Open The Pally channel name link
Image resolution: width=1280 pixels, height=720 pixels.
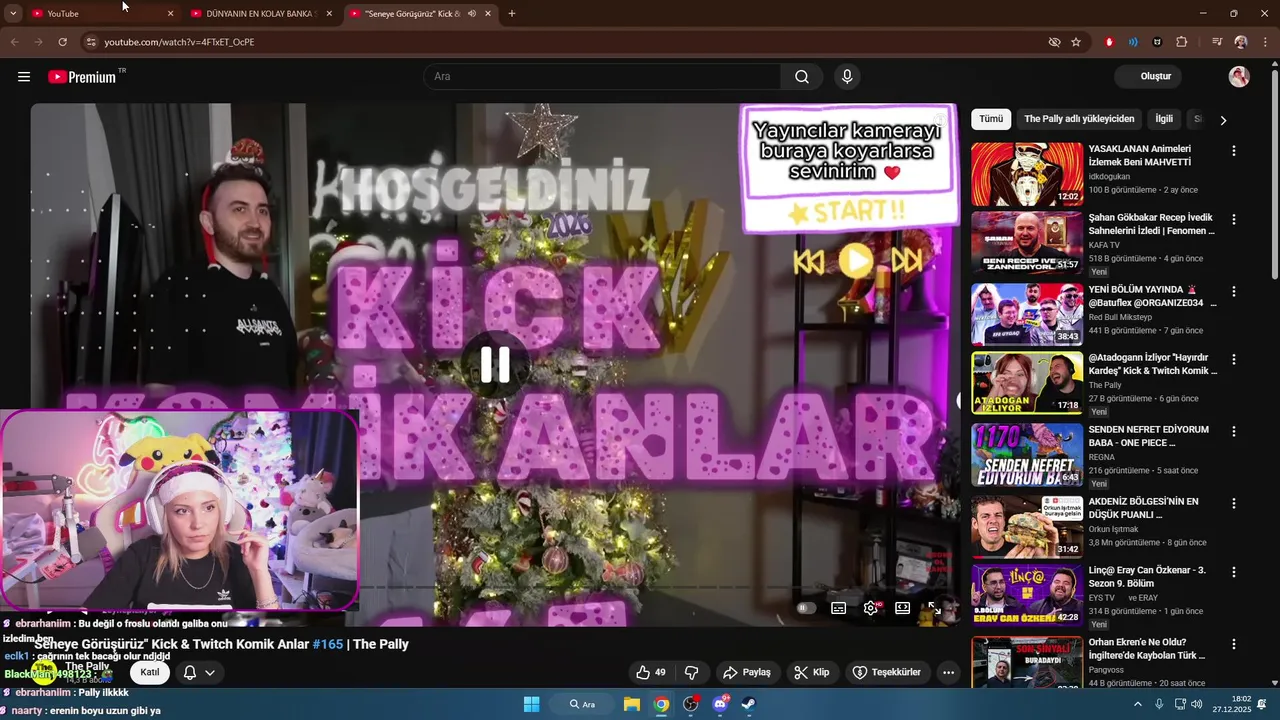coord(87,666)
